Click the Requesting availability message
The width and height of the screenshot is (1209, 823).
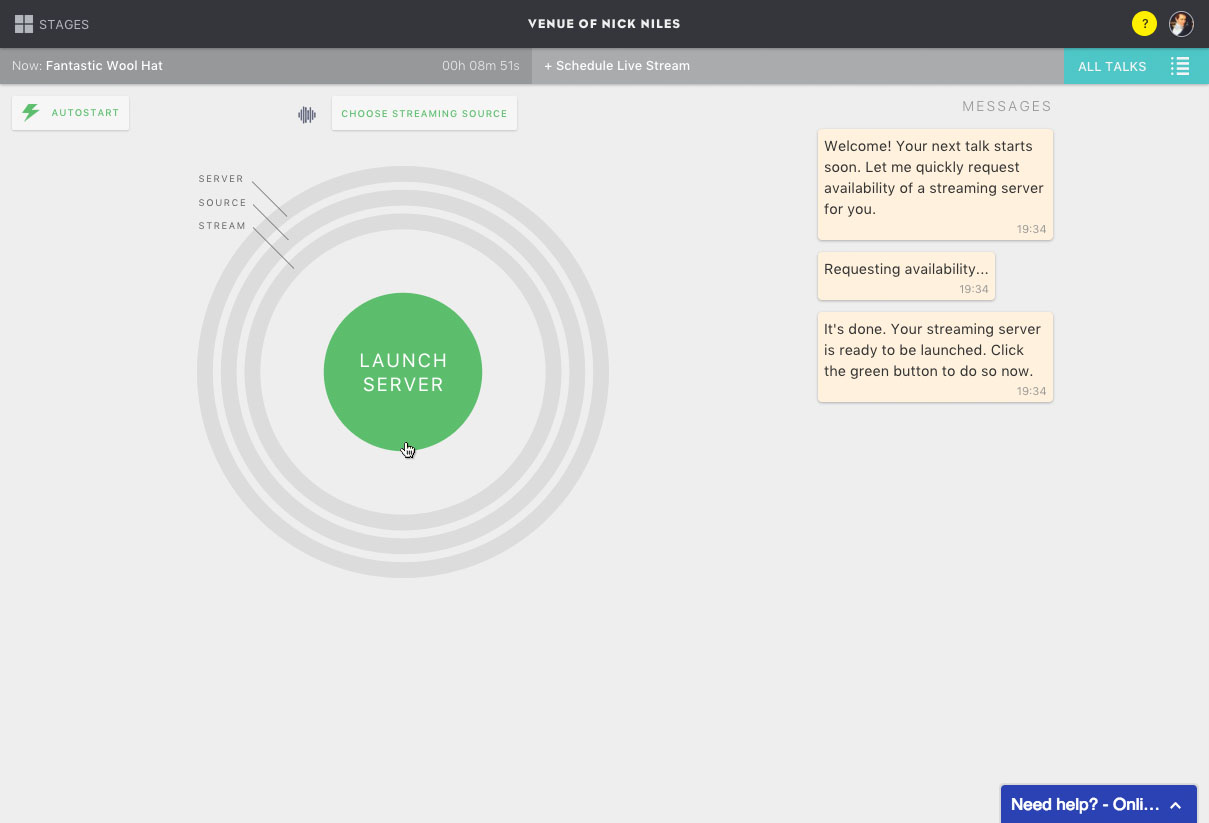tap(906, 276)
